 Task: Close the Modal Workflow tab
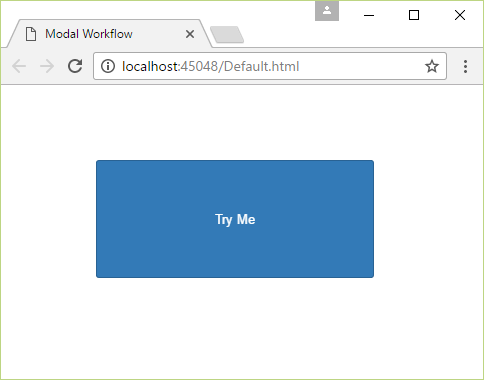190,34
